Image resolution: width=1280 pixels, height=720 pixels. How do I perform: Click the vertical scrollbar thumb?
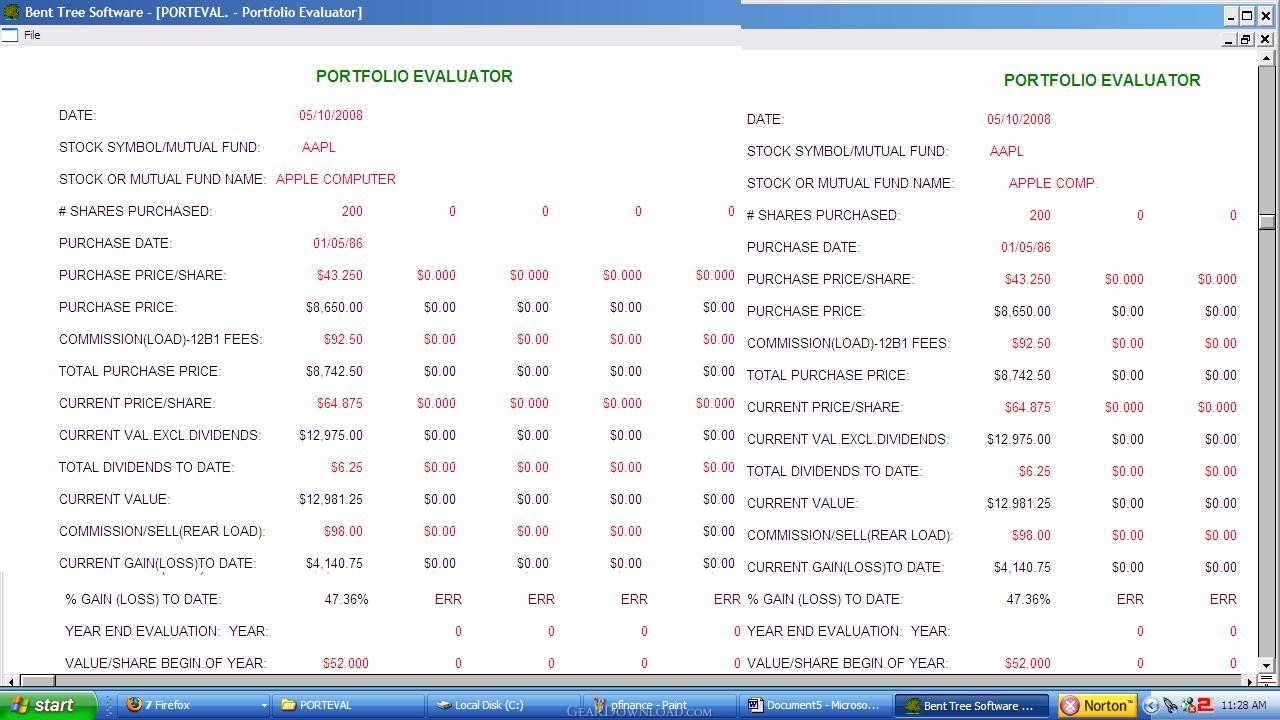pyautogui.click(x=1266, y=222)
